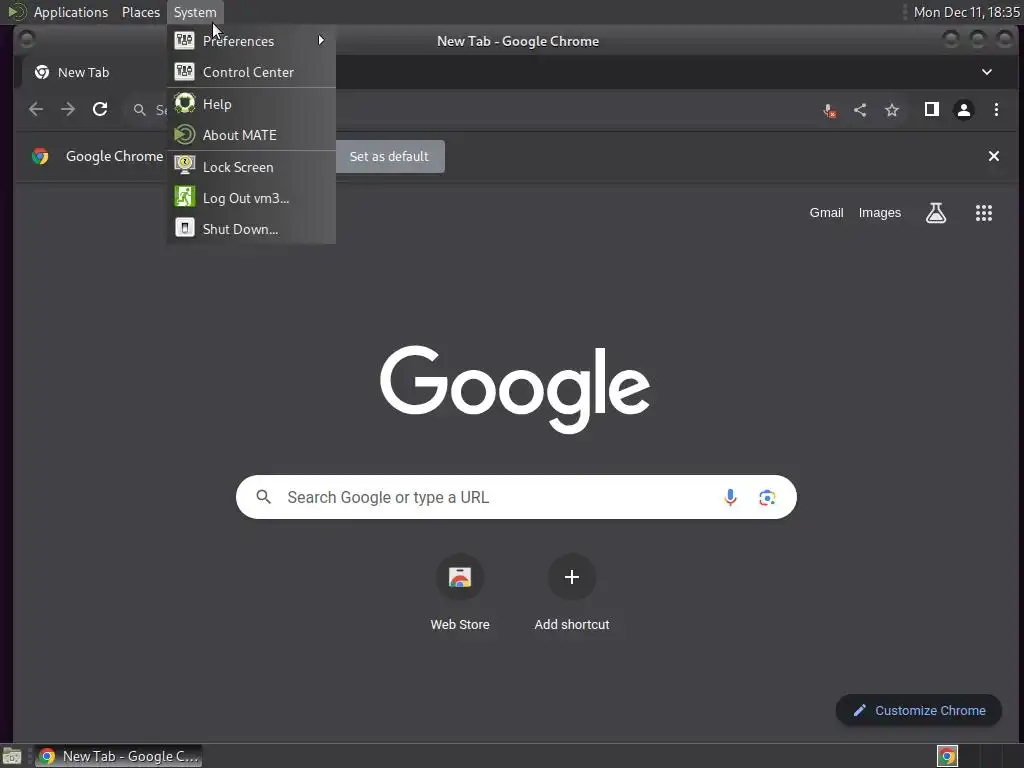Click the clock showing Mon Dec 11

click(966, 12)
